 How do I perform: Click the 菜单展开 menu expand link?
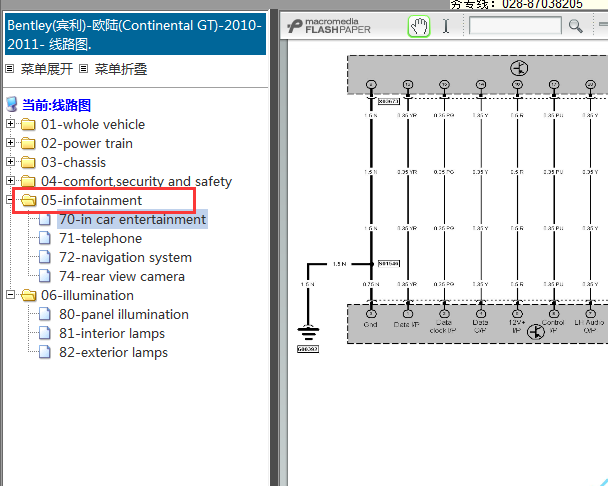[47, 69]
